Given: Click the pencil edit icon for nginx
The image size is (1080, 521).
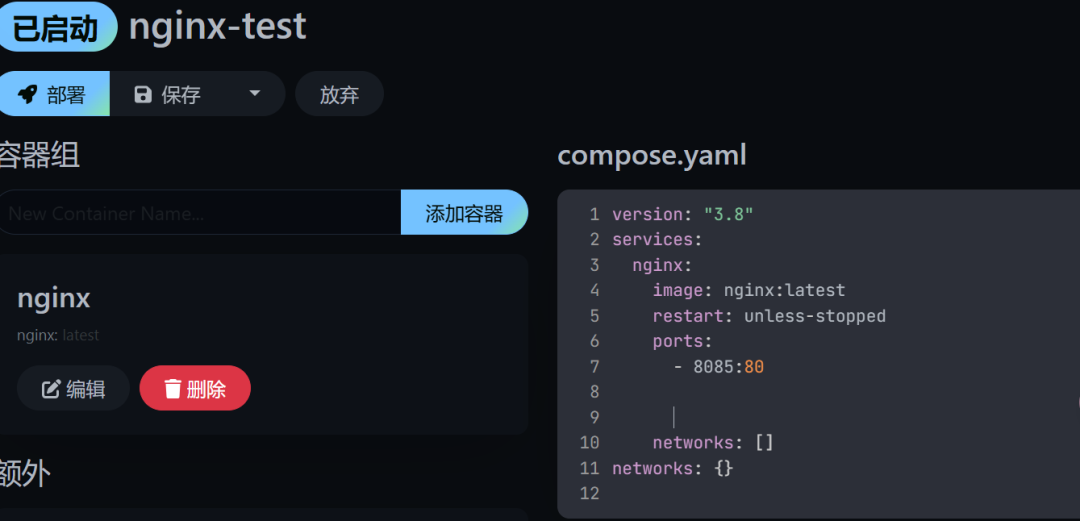Looking at the screenshot, I should pyautogui.click(x=51, y=389).
